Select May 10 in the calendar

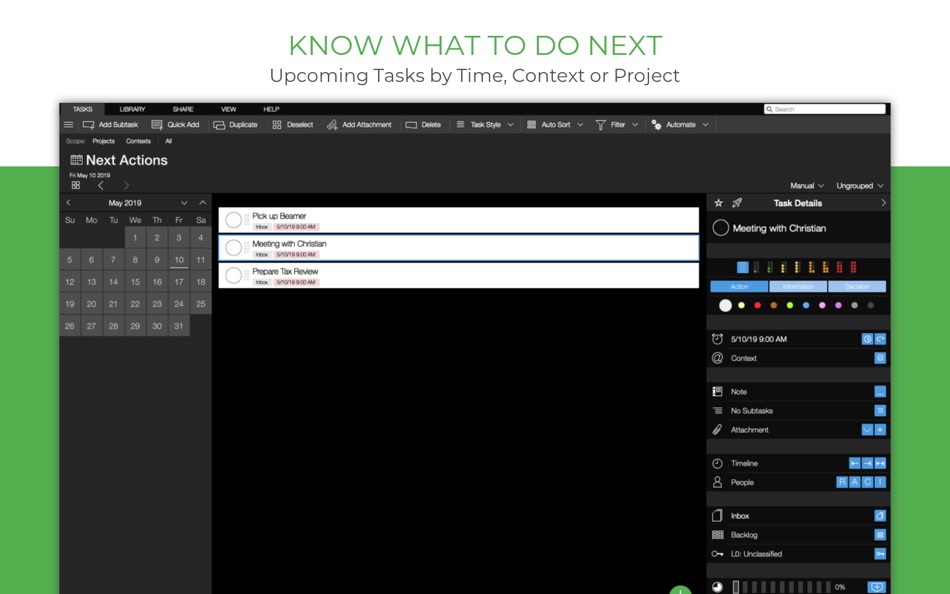click(179, 260)
